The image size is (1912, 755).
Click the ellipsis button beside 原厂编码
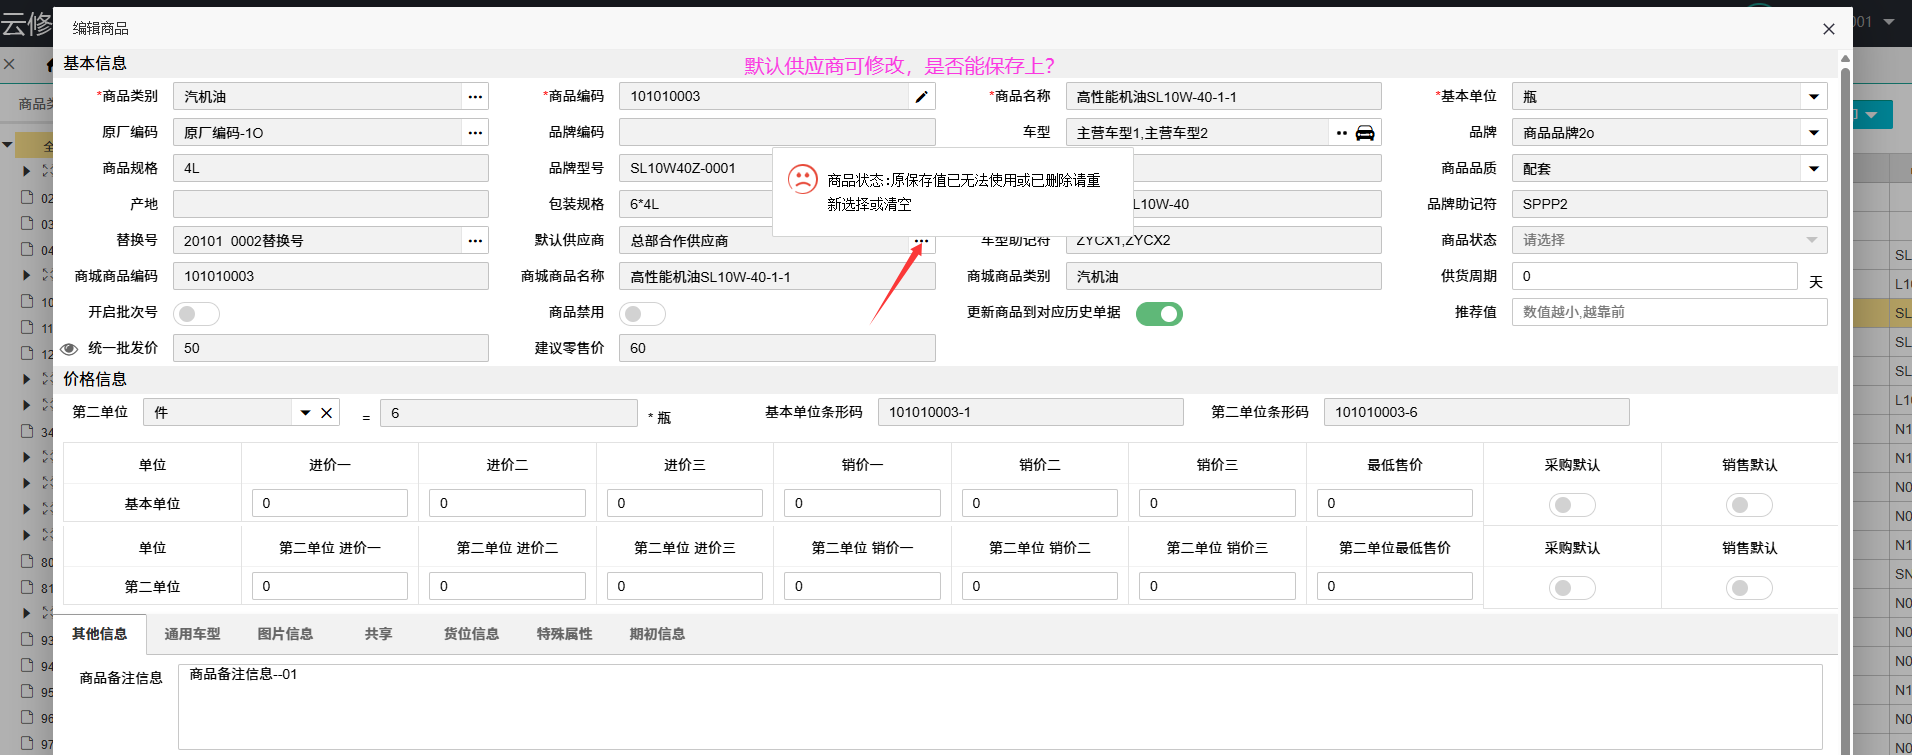[475, 133]
